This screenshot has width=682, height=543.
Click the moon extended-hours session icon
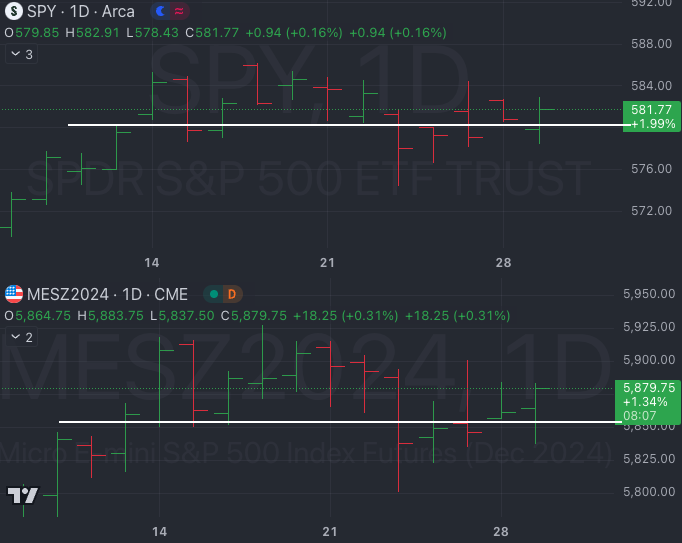[161, 12]
